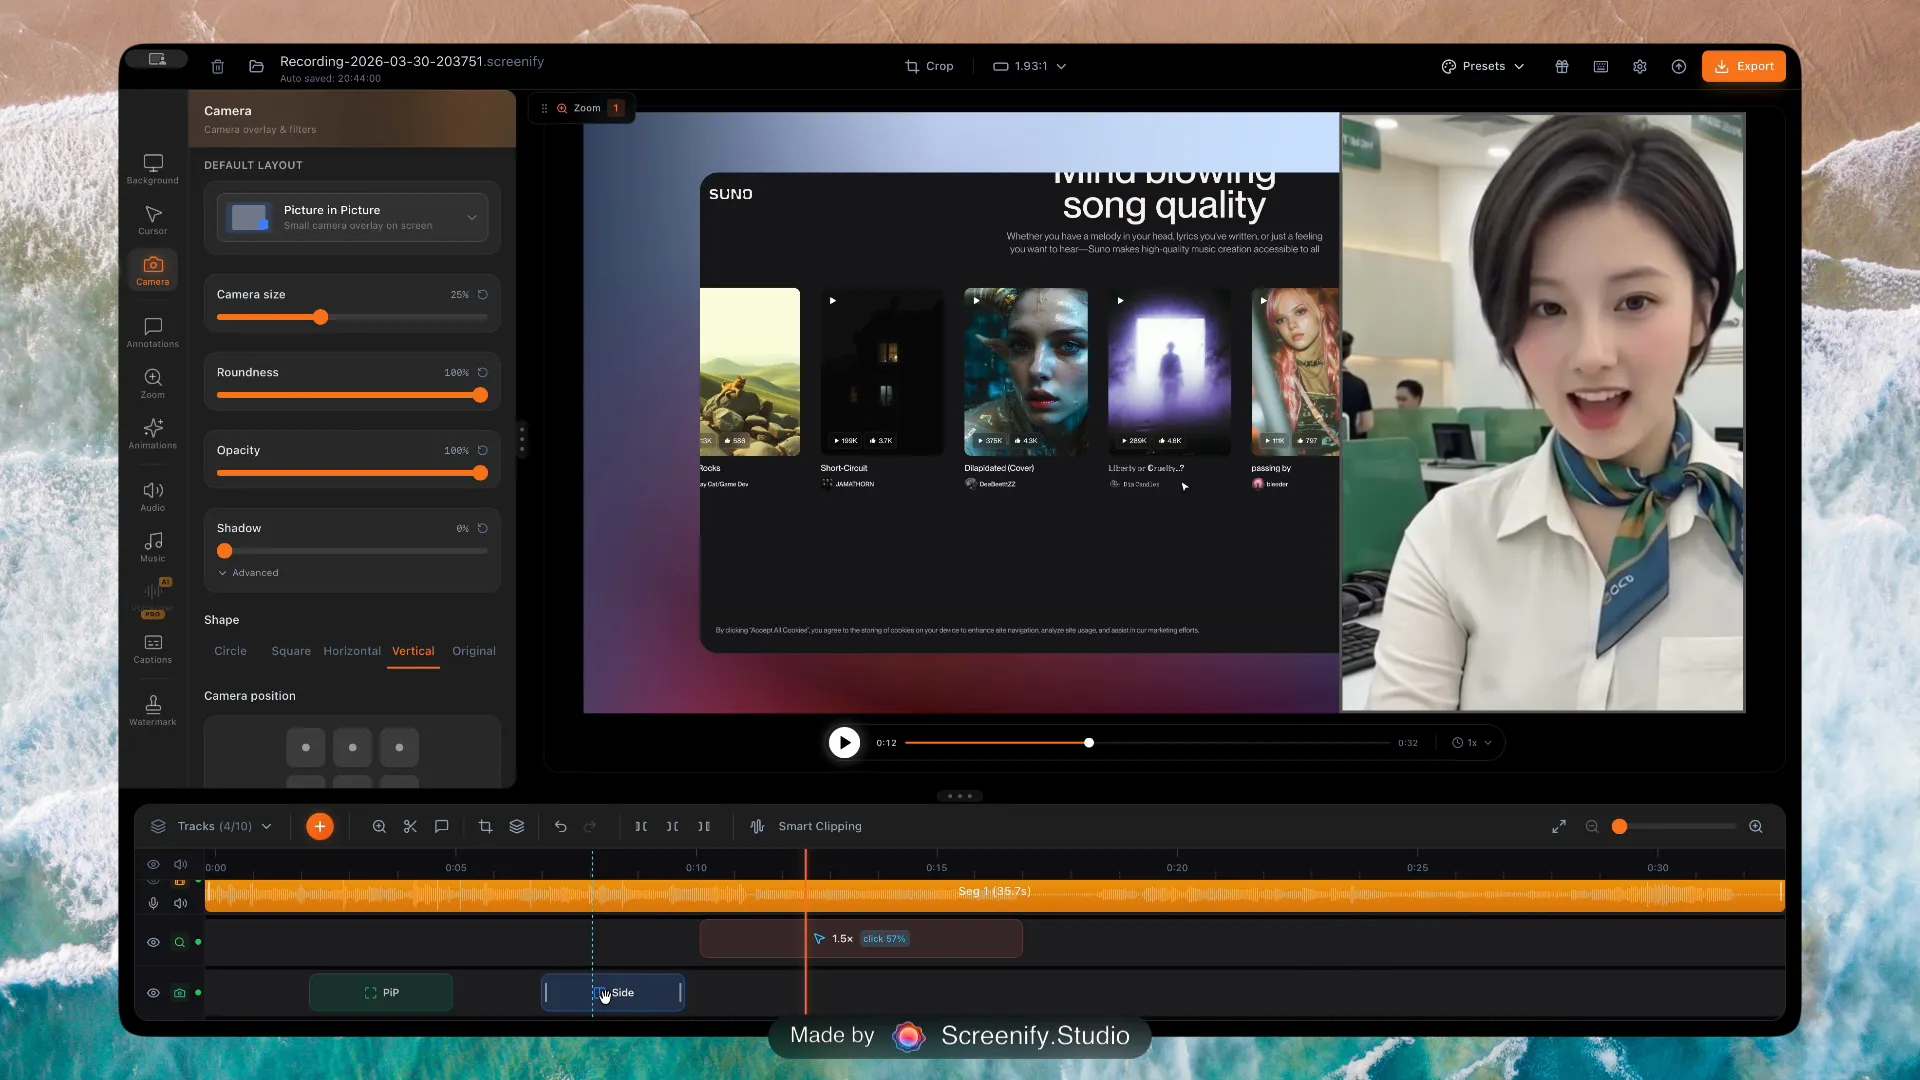This screenshot has width=1920, height=1080.
Task: Click the orange add track button
Action: click(320, 826)
